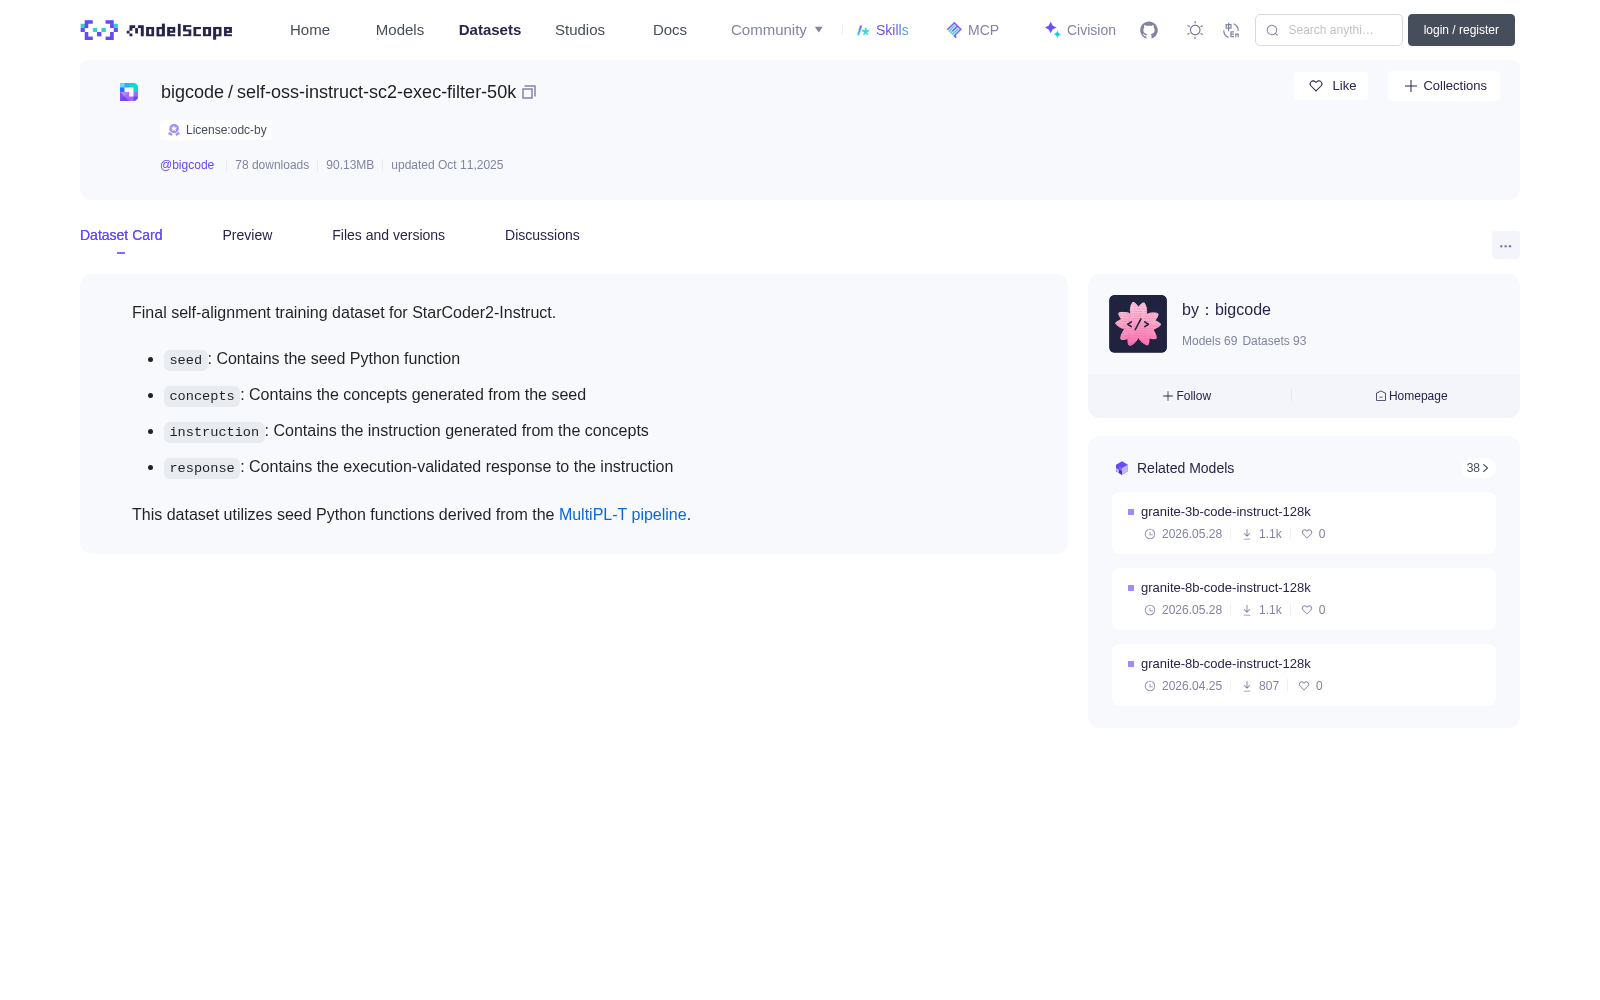The width and height of the screenshot is (1600, 1000).
Task: Expand Related Models with the 38 chevron
Action: pyautogui.click(x=1478, y=468)
